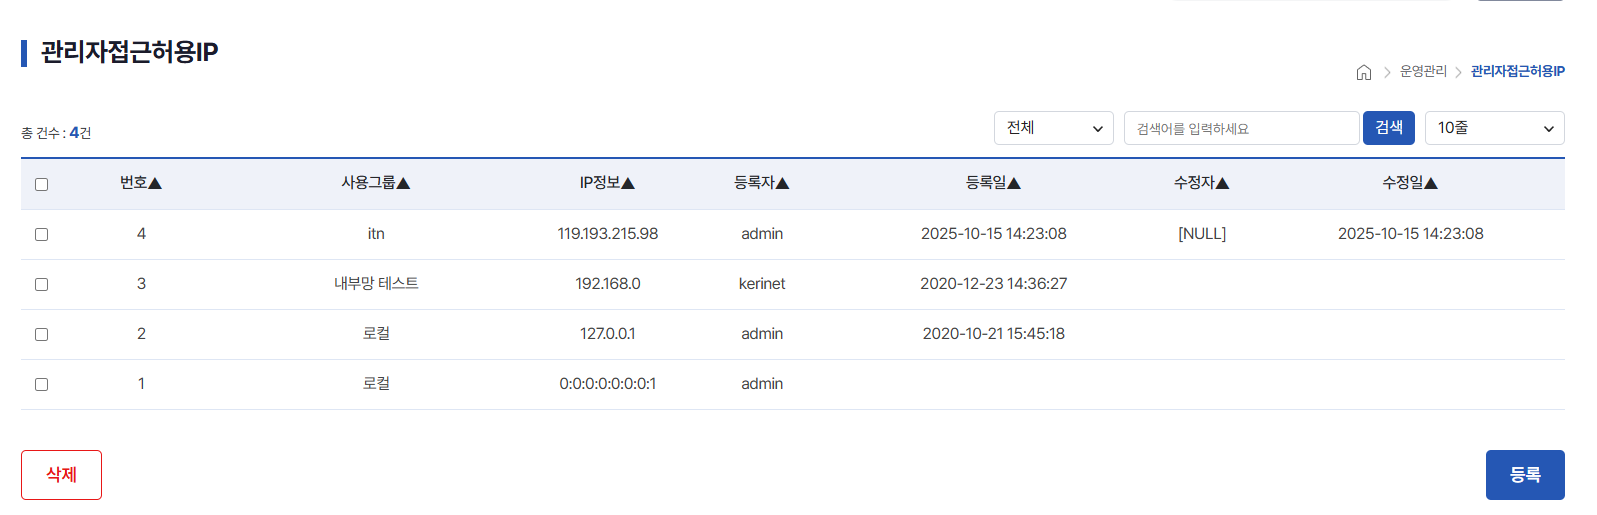Click the home icon in breadcrumb
The image size is (1597, 515).
tap(1363, 72)
